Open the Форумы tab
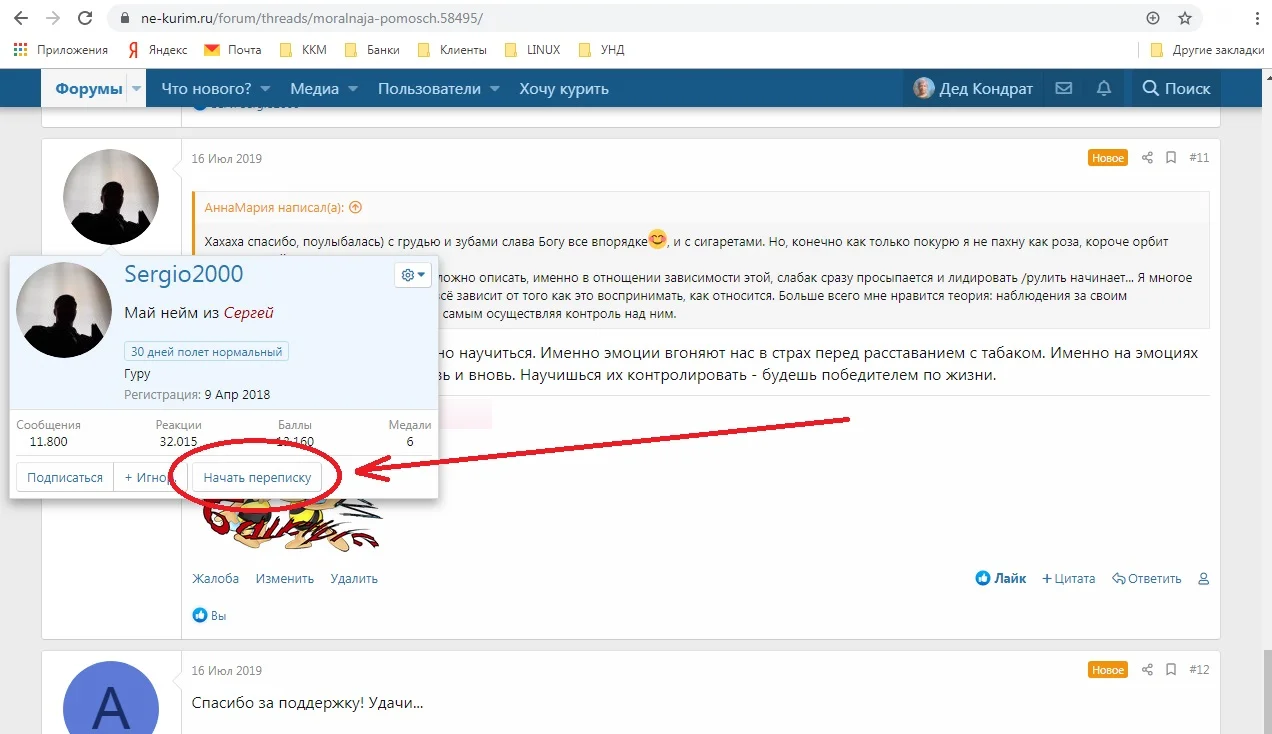 [x=88, y=89]
